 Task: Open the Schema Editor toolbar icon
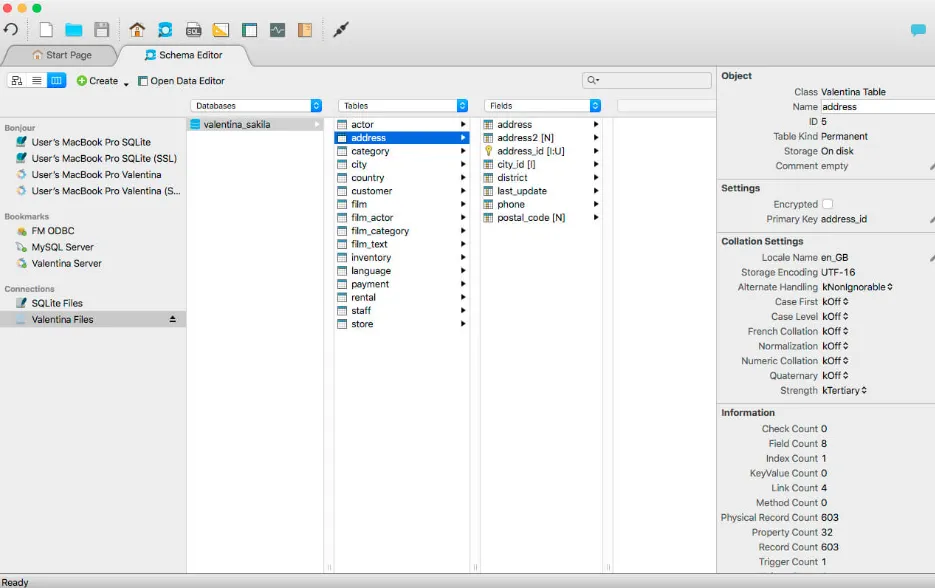pos(165,29)
